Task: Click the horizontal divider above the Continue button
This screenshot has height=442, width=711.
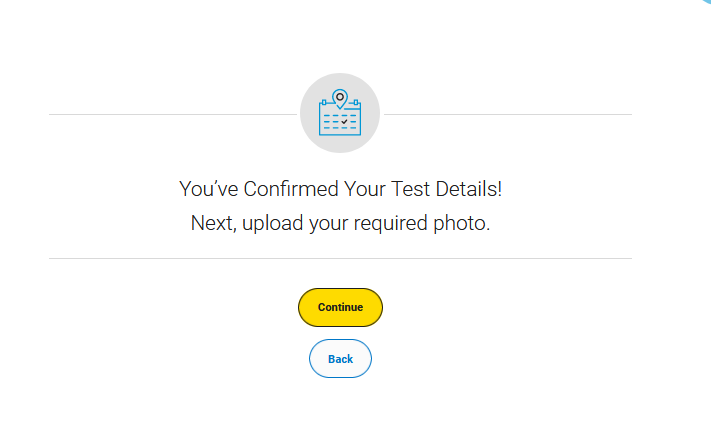Action: 340,258
